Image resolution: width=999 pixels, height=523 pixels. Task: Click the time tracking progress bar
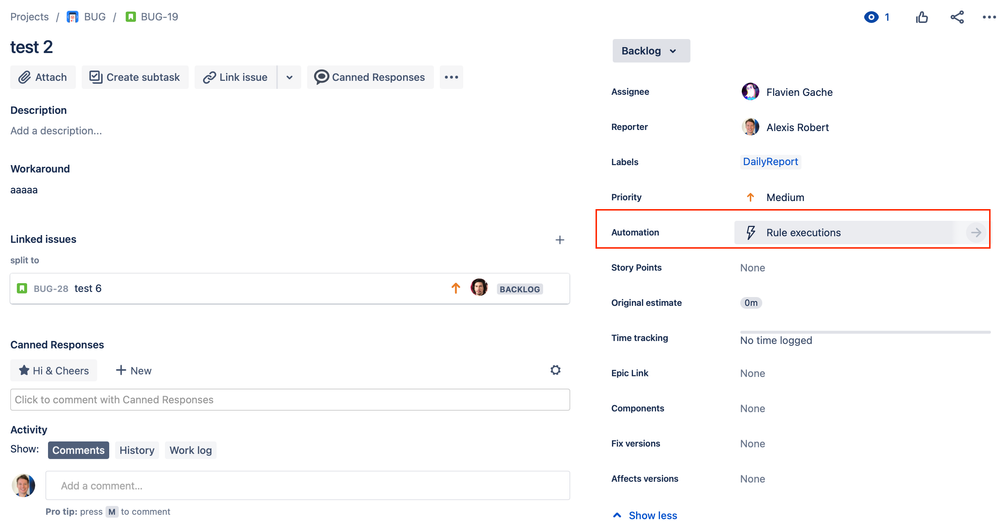865,332
